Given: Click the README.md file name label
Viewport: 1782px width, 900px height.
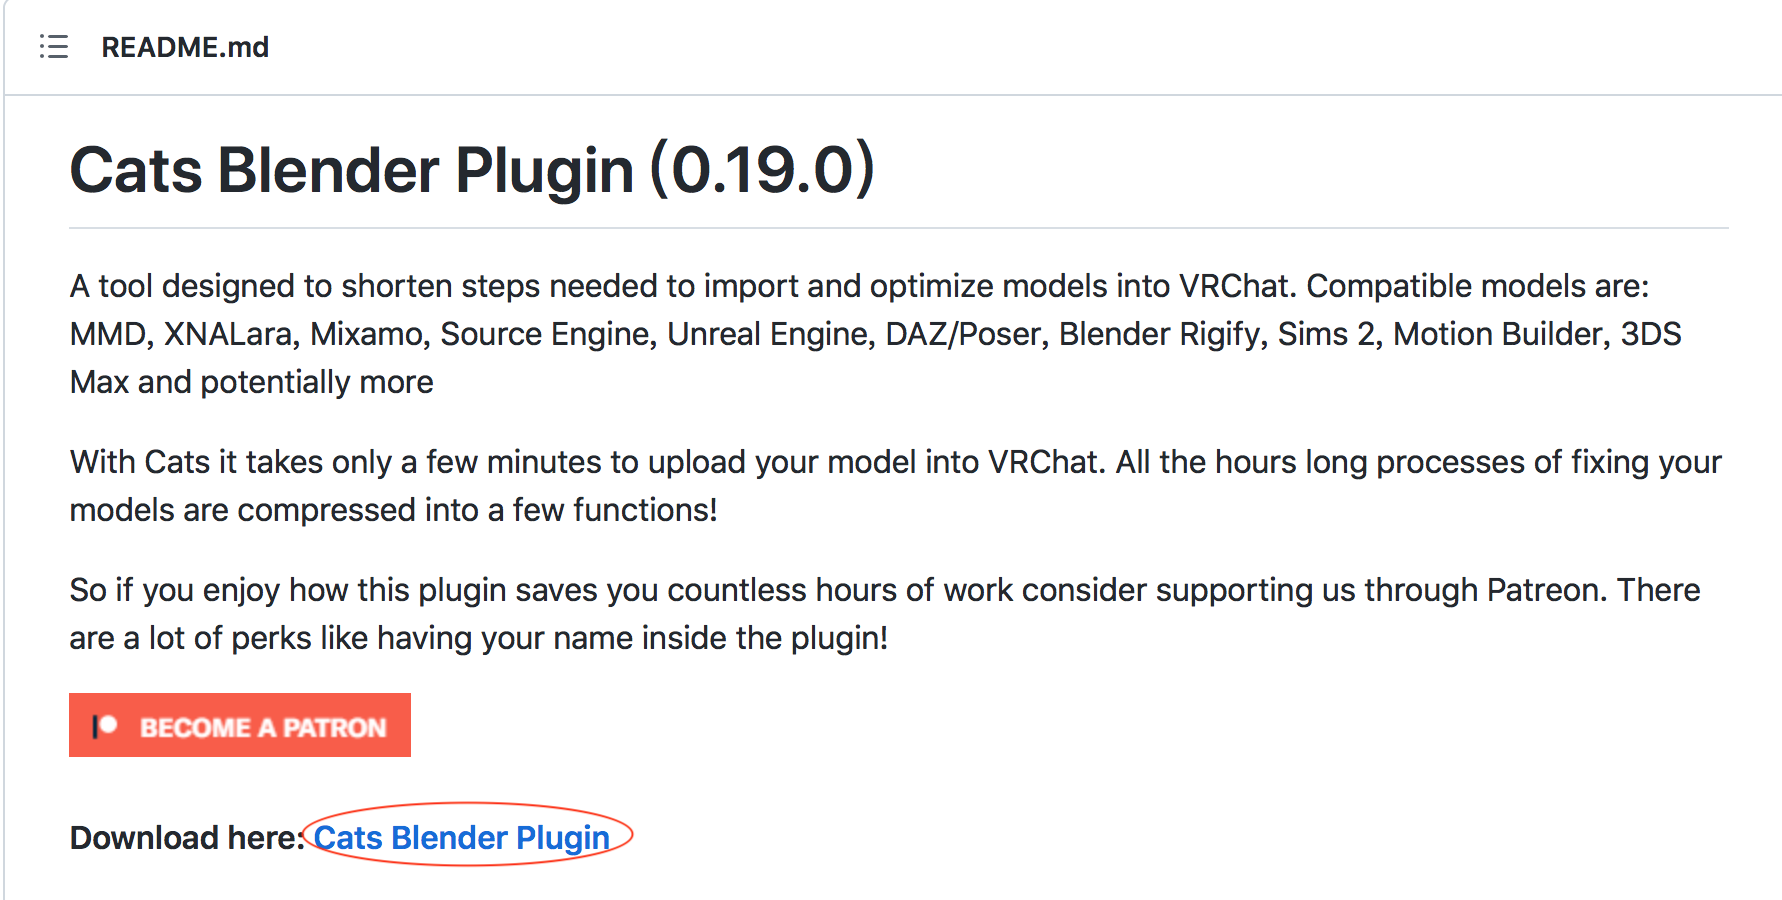Looking at the screenshot, I should 185,47.
